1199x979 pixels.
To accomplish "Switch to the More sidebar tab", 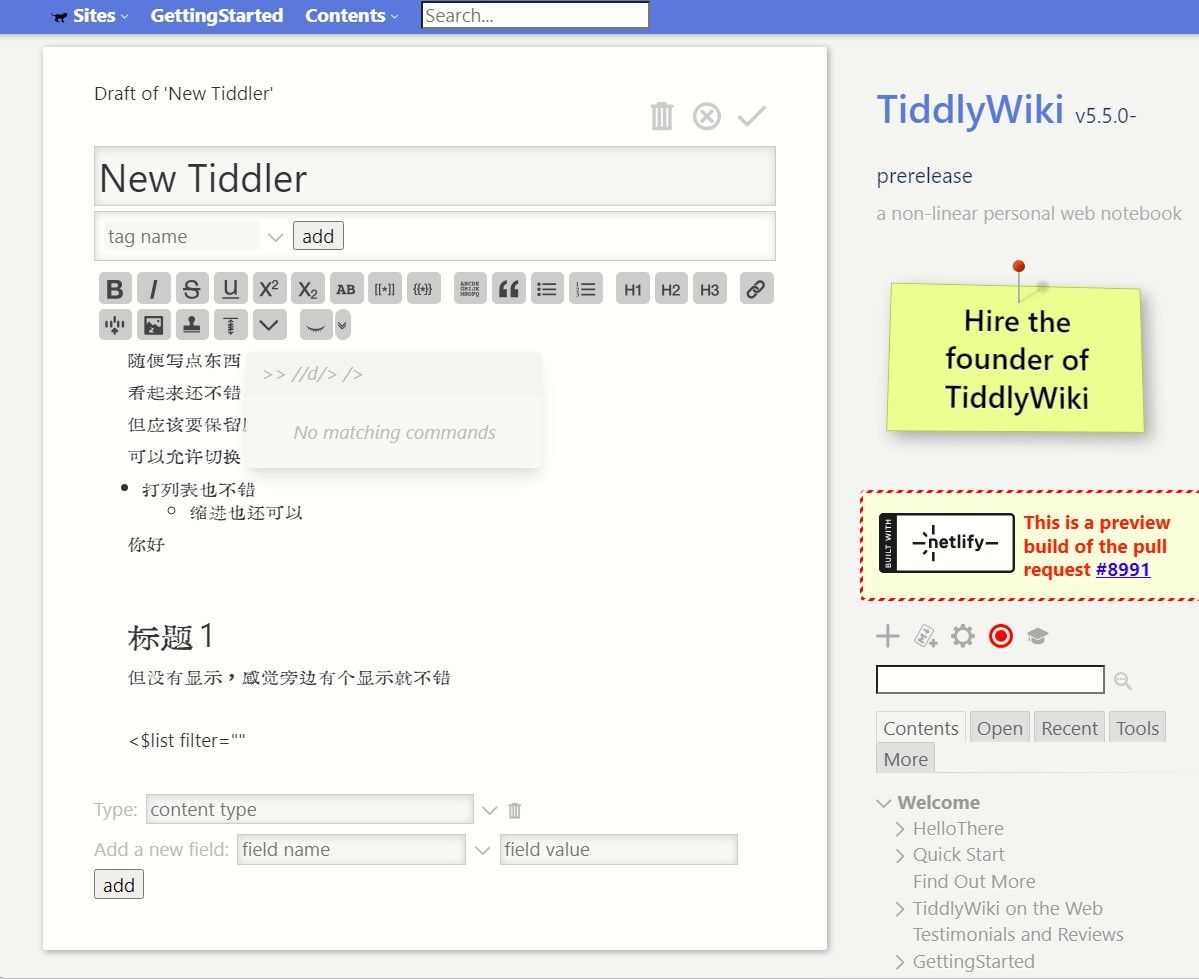I will click(905, 759).
